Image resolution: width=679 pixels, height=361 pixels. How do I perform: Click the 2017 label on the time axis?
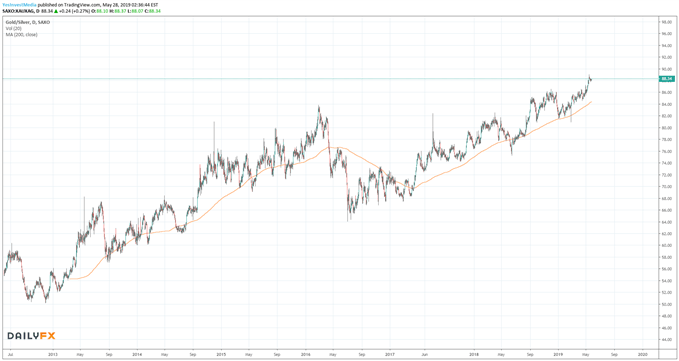390,354
